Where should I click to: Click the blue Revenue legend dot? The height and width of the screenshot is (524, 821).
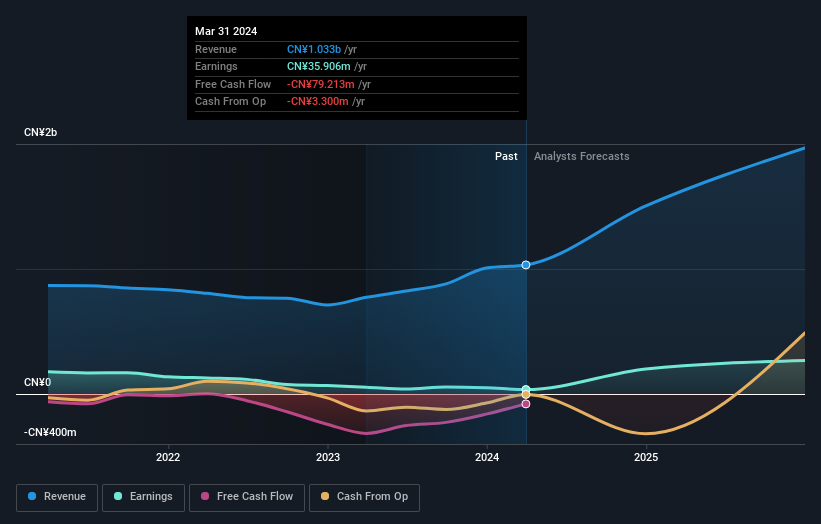tap(32, 496)
